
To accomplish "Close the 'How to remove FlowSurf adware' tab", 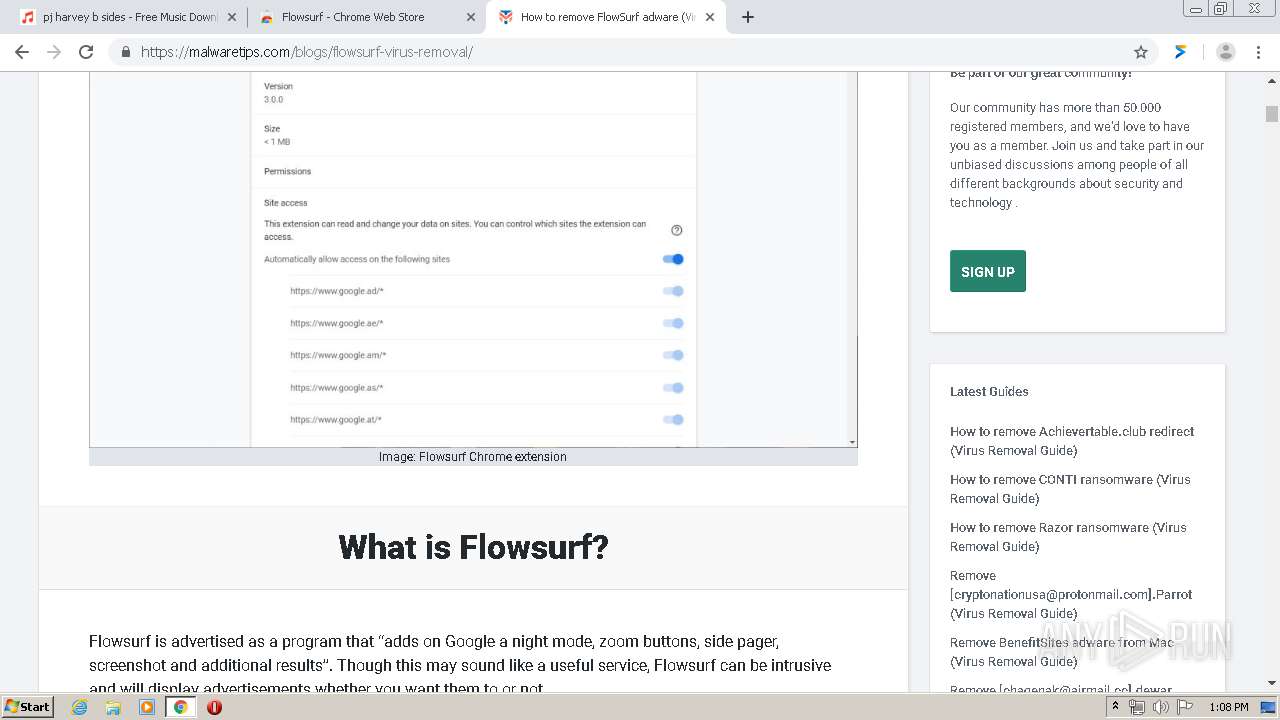I will [710, 17].
